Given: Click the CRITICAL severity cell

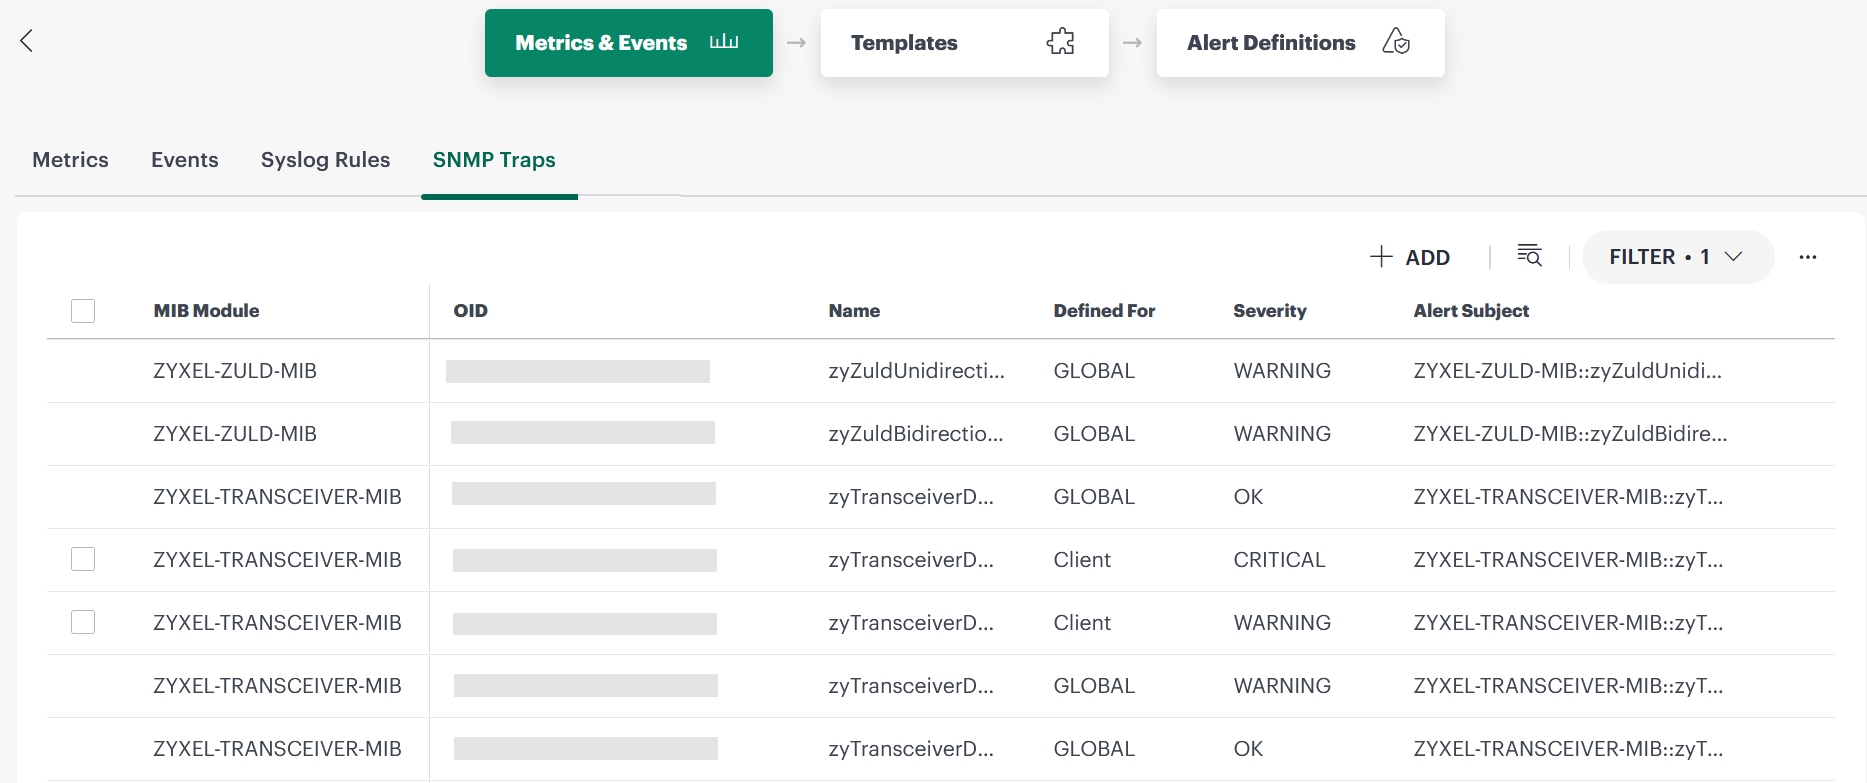Looking at the screenshot, I should [x=1279, y=560].
